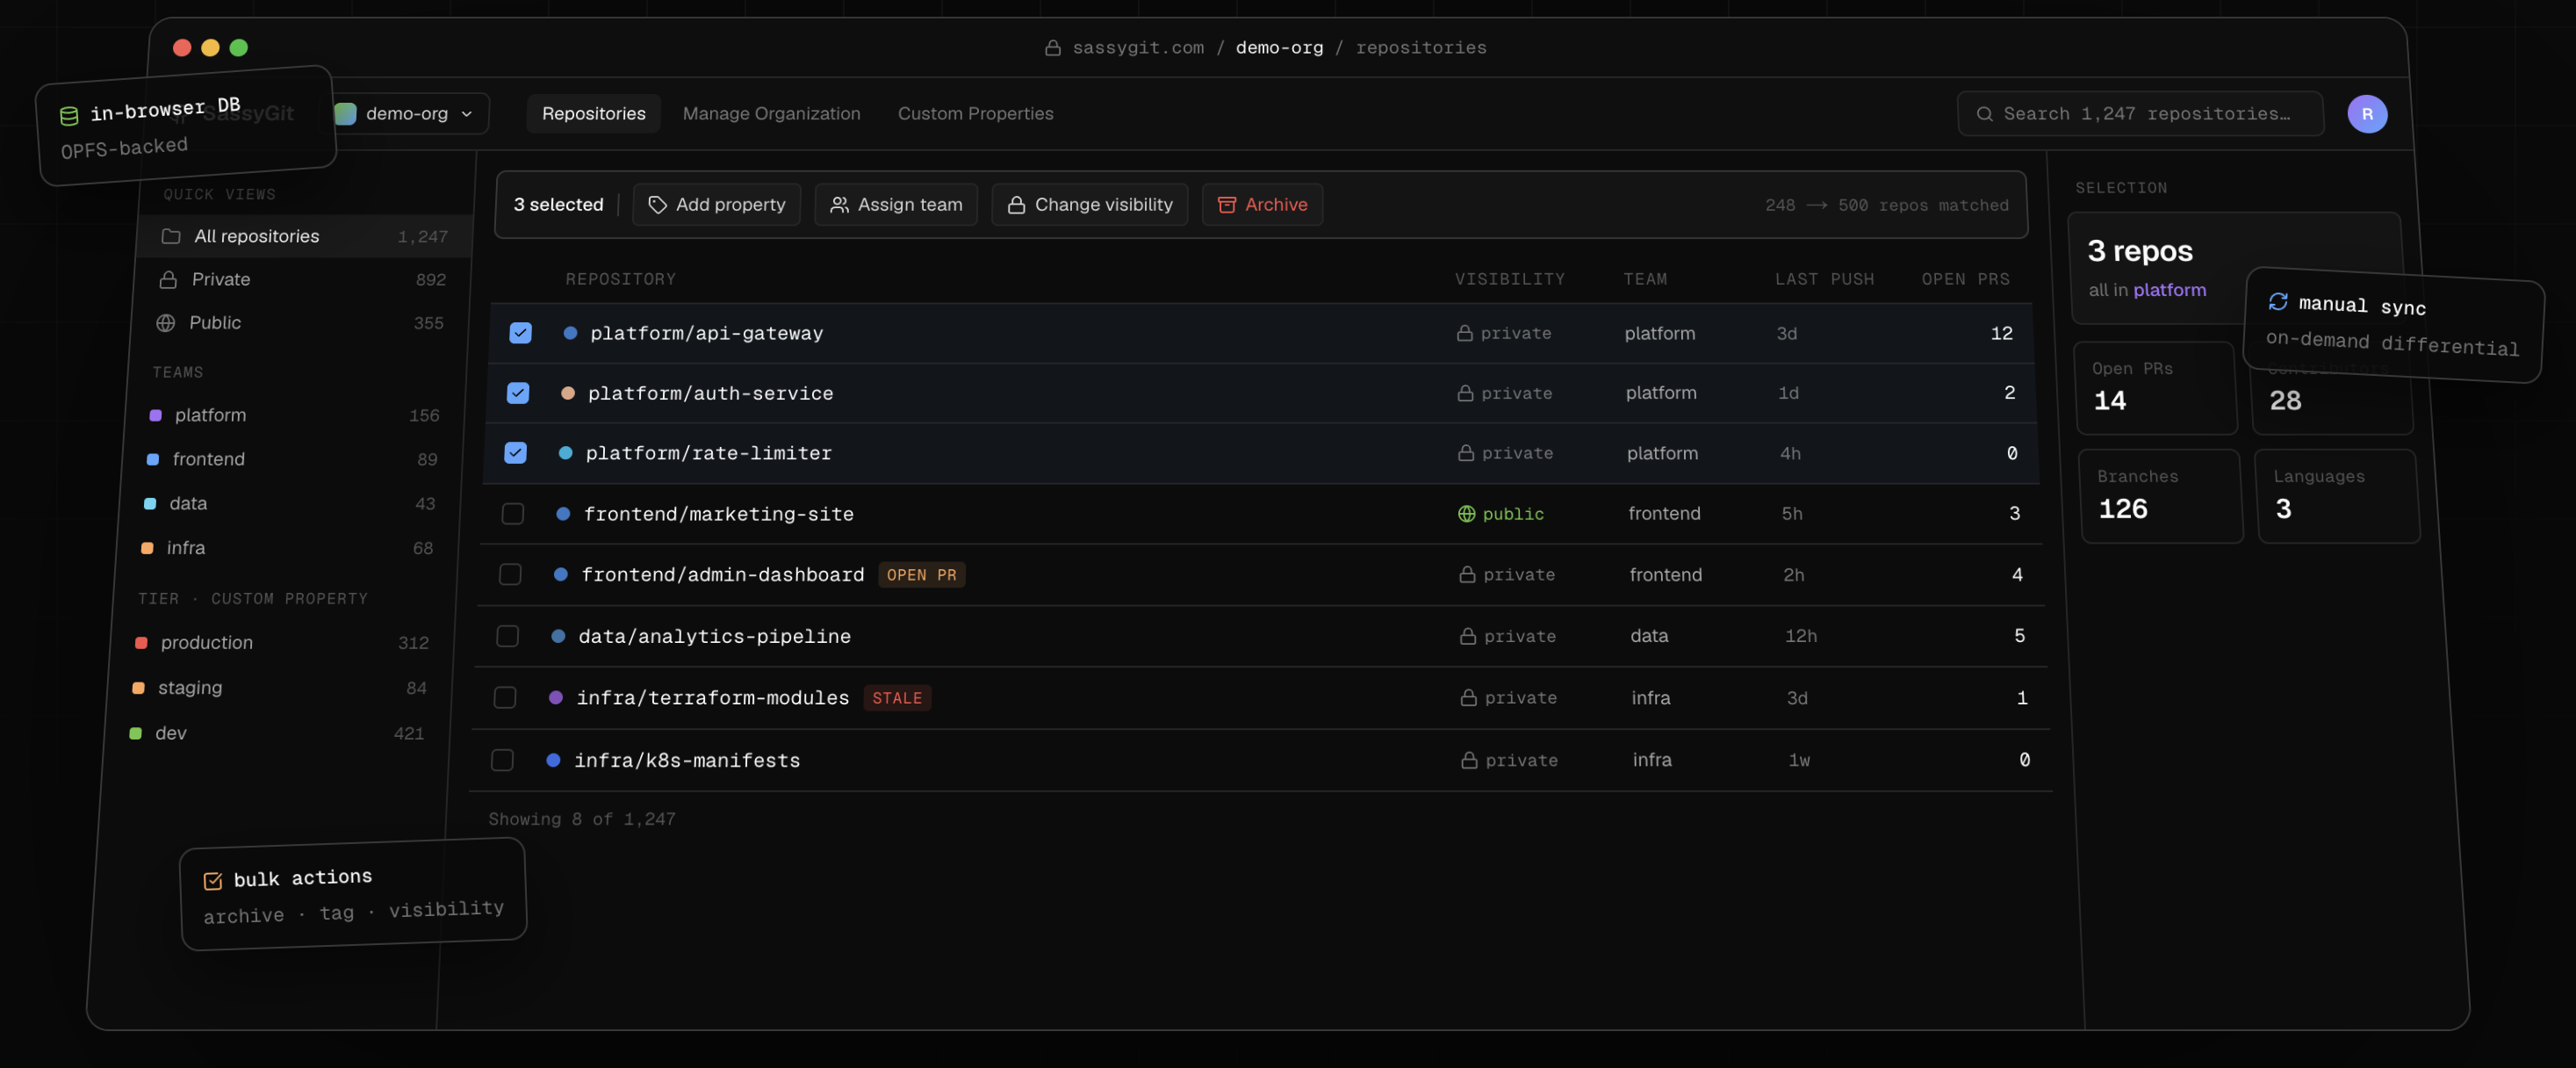
Task: Click the checkbox icon on bulk actions card
Action: point(213,881)
